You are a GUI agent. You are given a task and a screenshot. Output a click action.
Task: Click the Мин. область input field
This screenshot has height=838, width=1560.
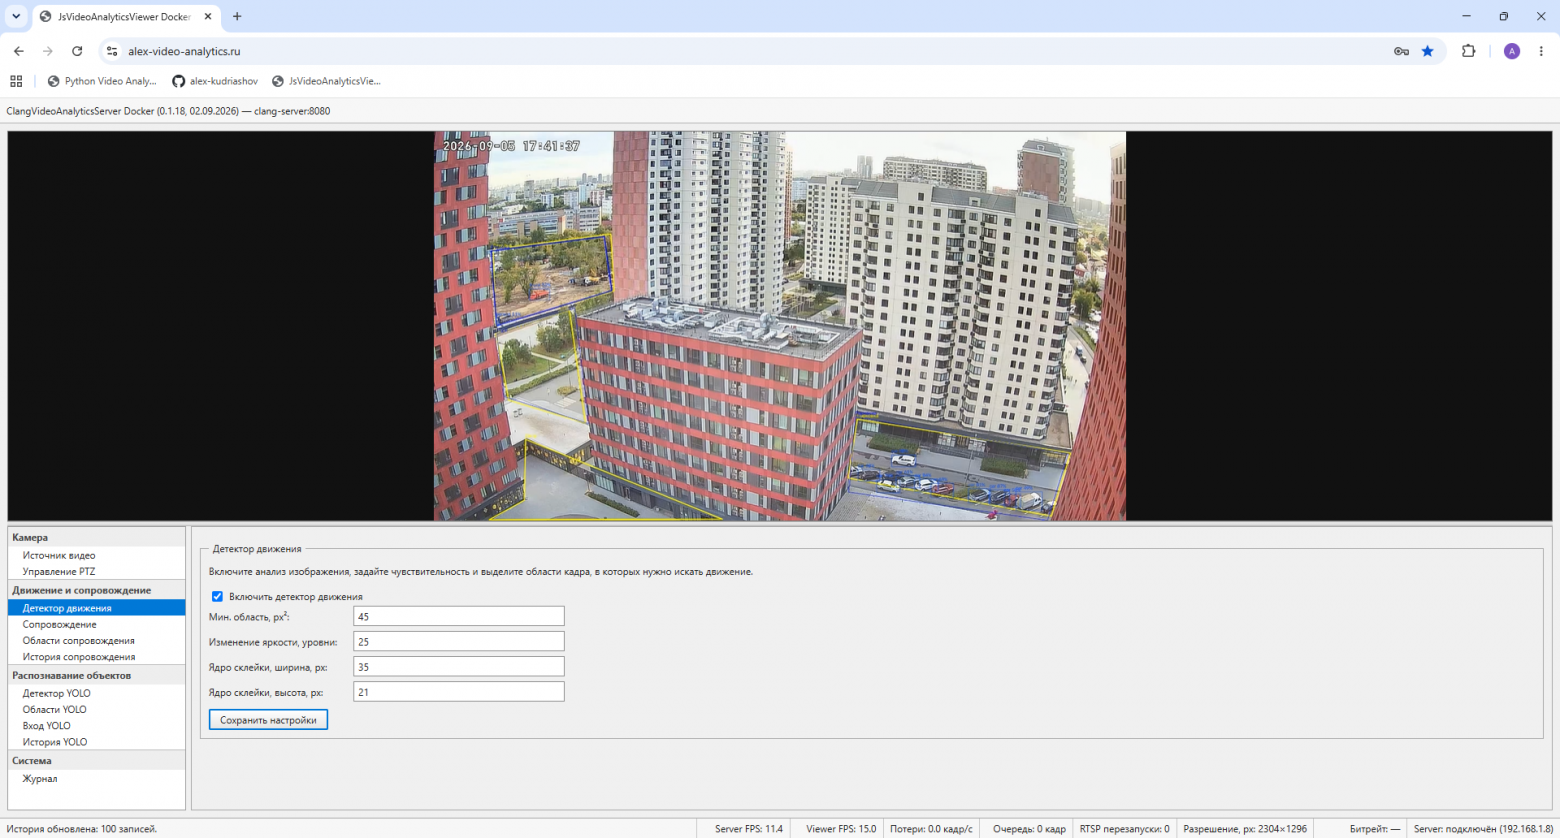point(458,616)
